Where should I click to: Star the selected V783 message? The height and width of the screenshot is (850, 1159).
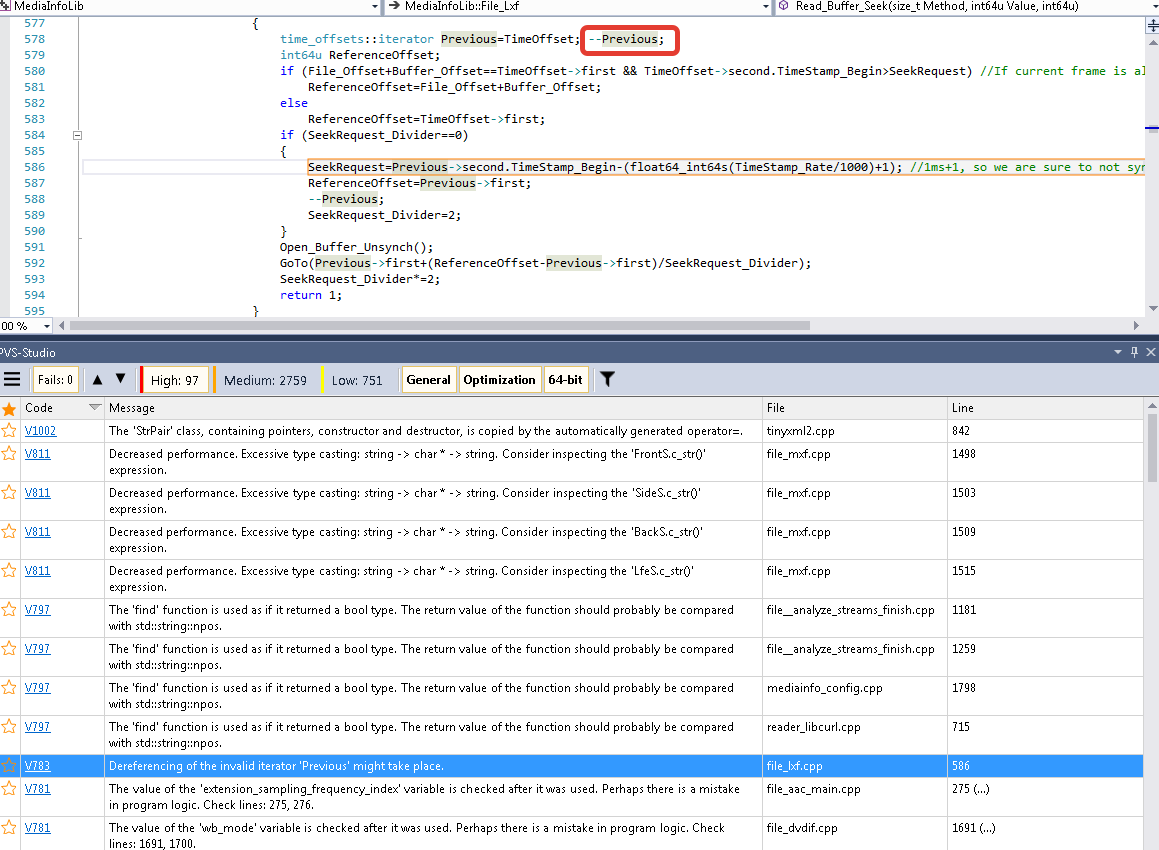pos(9,766)
